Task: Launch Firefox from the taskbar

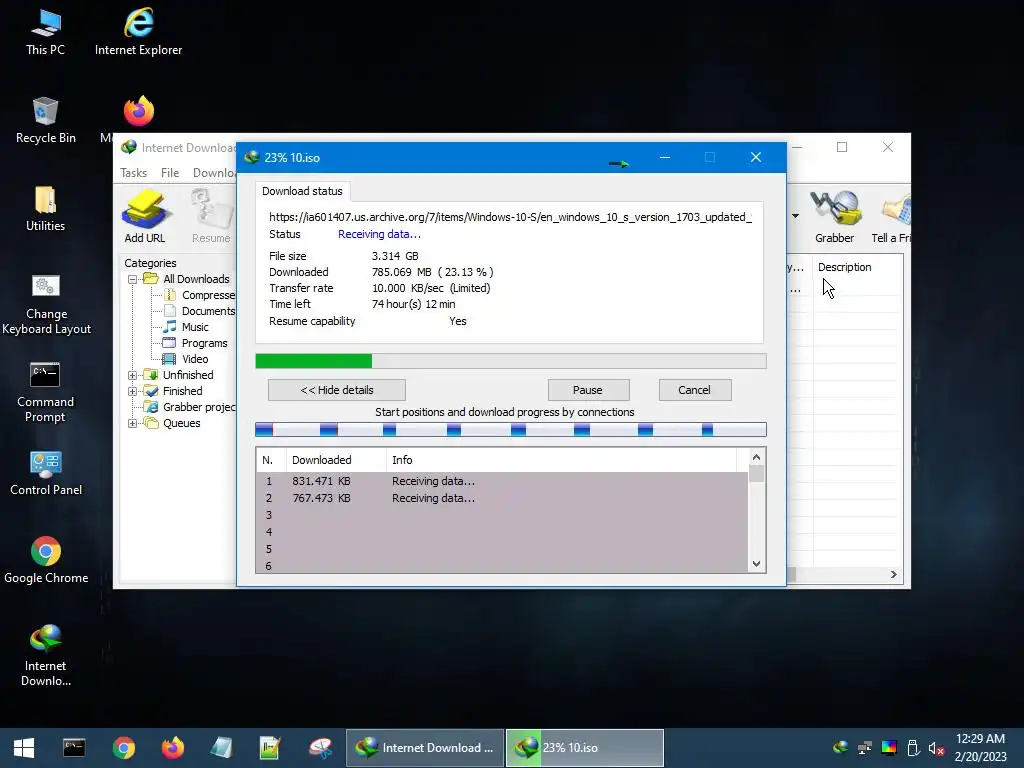Action: tap(173, 748)
